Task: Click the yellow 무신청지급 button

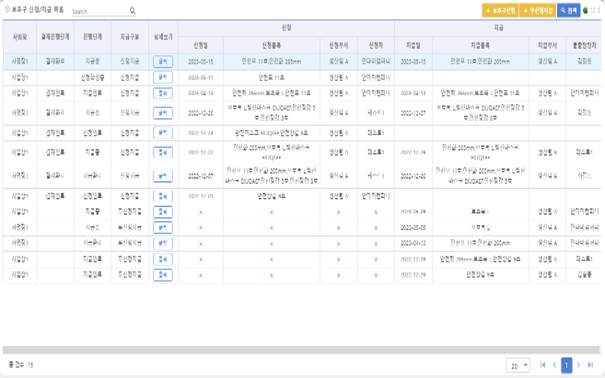Action: point(537,10)
